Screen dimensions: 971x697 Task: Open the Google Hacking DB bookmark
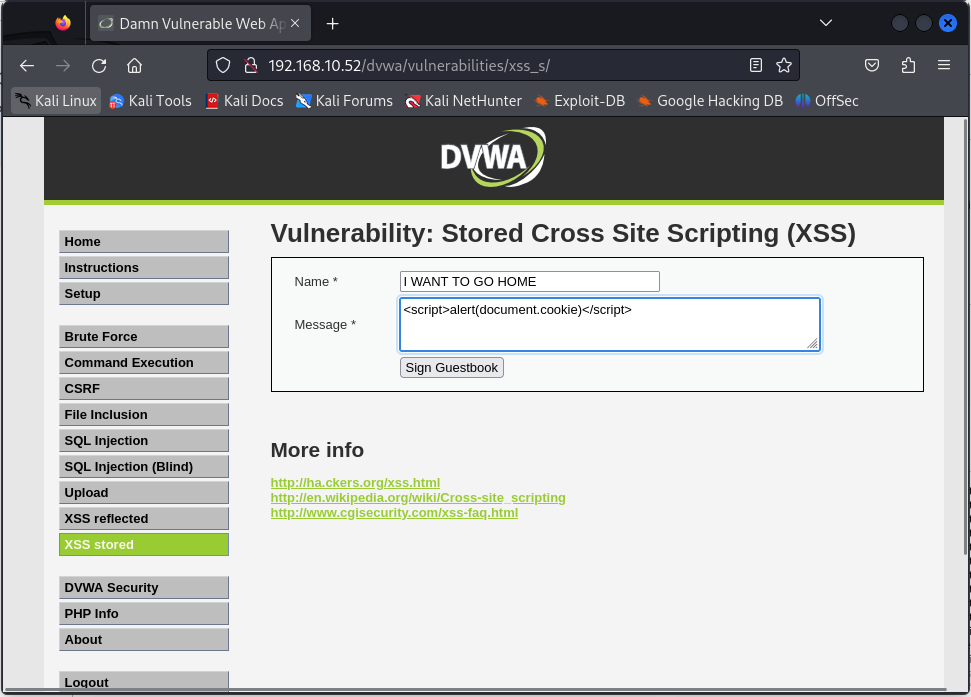710,100
